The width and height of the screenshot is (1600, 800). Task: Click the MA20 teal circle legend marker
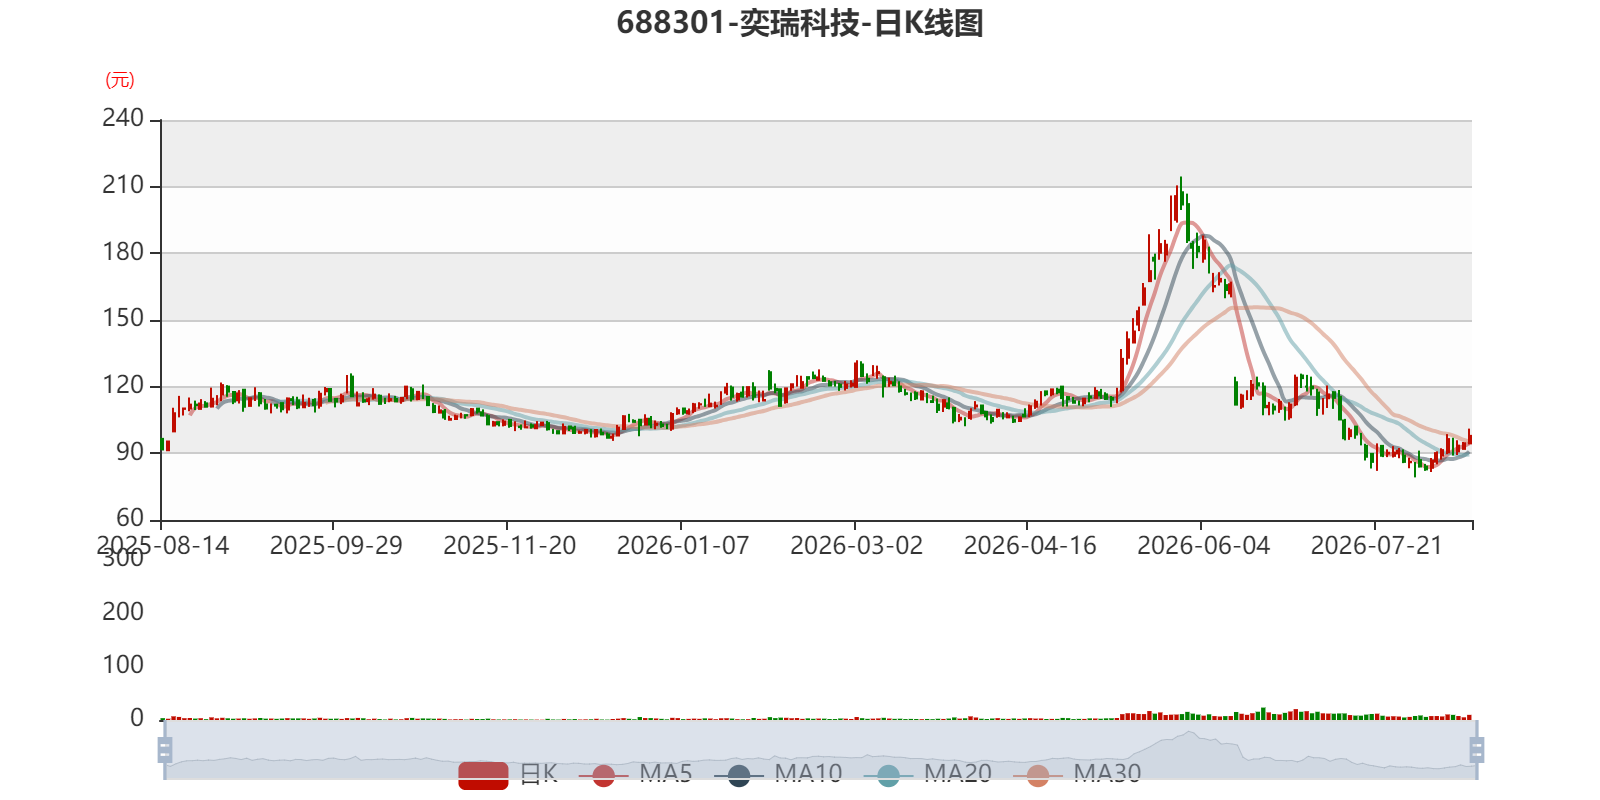click(888, 775)
